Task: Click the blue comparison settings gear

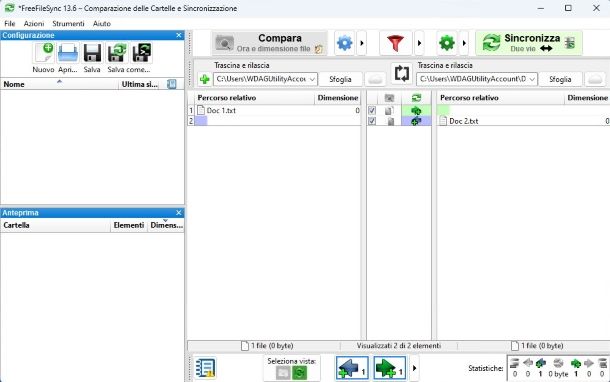Action: [x=344, y=43]
